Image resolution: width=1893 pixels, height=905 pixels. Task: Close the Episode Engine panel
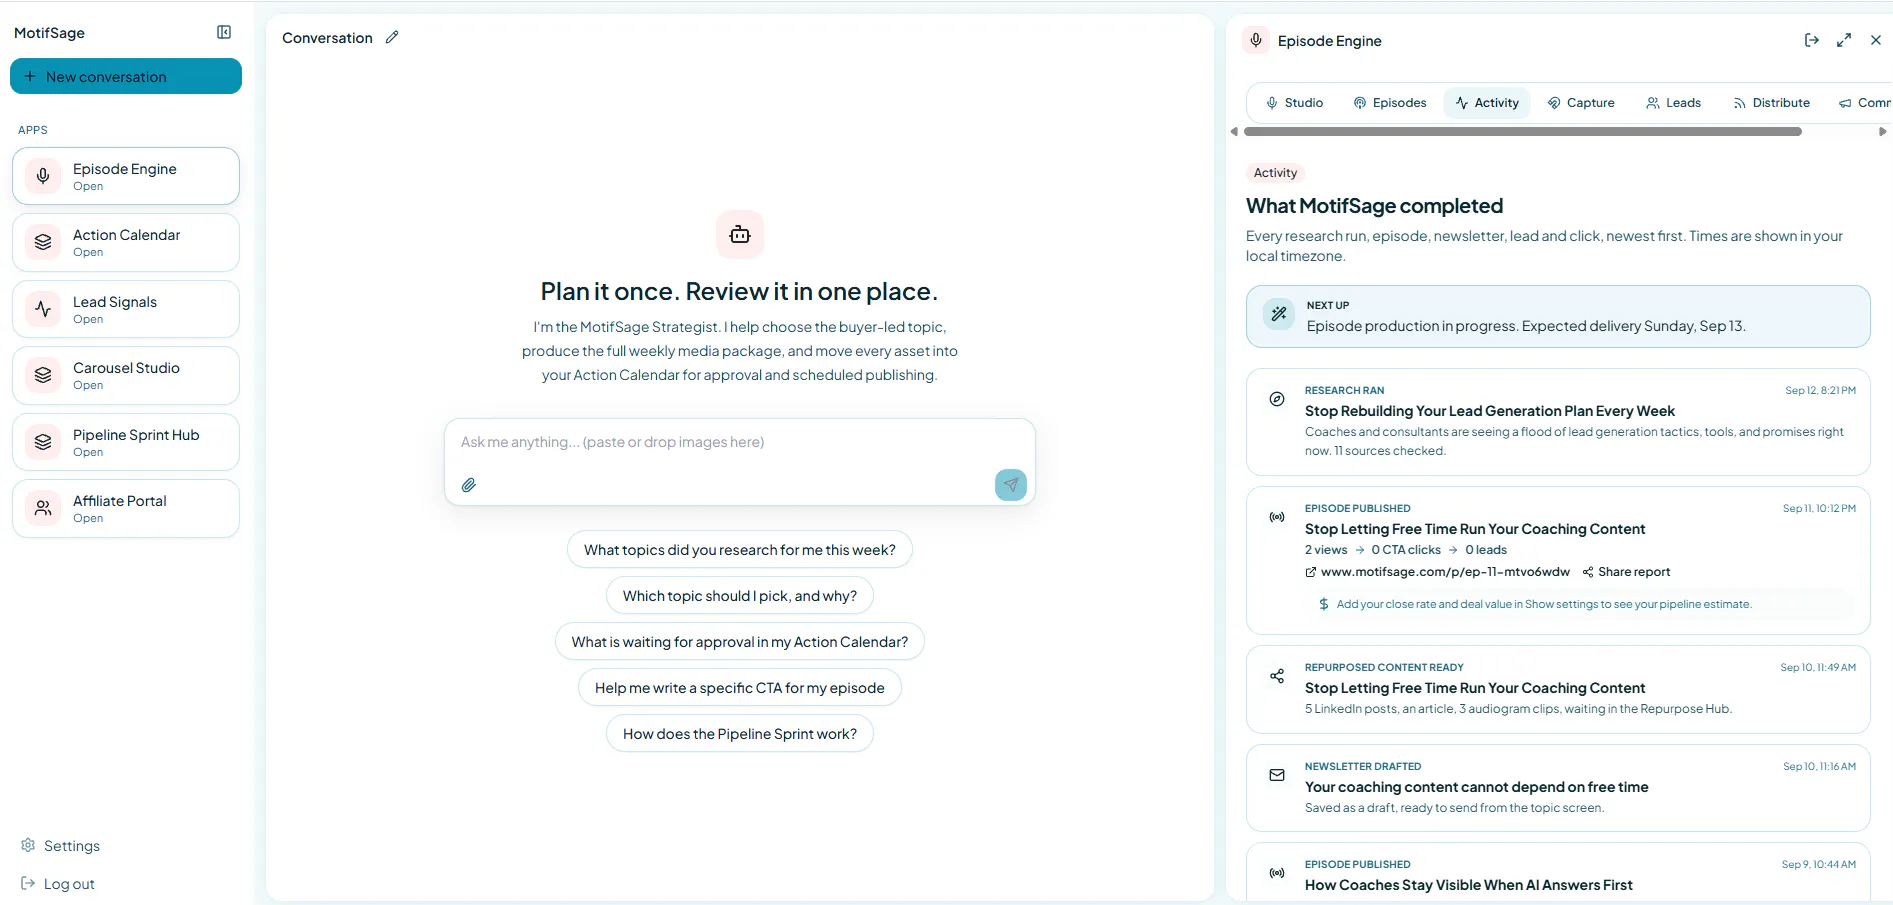coord(1876,40)
